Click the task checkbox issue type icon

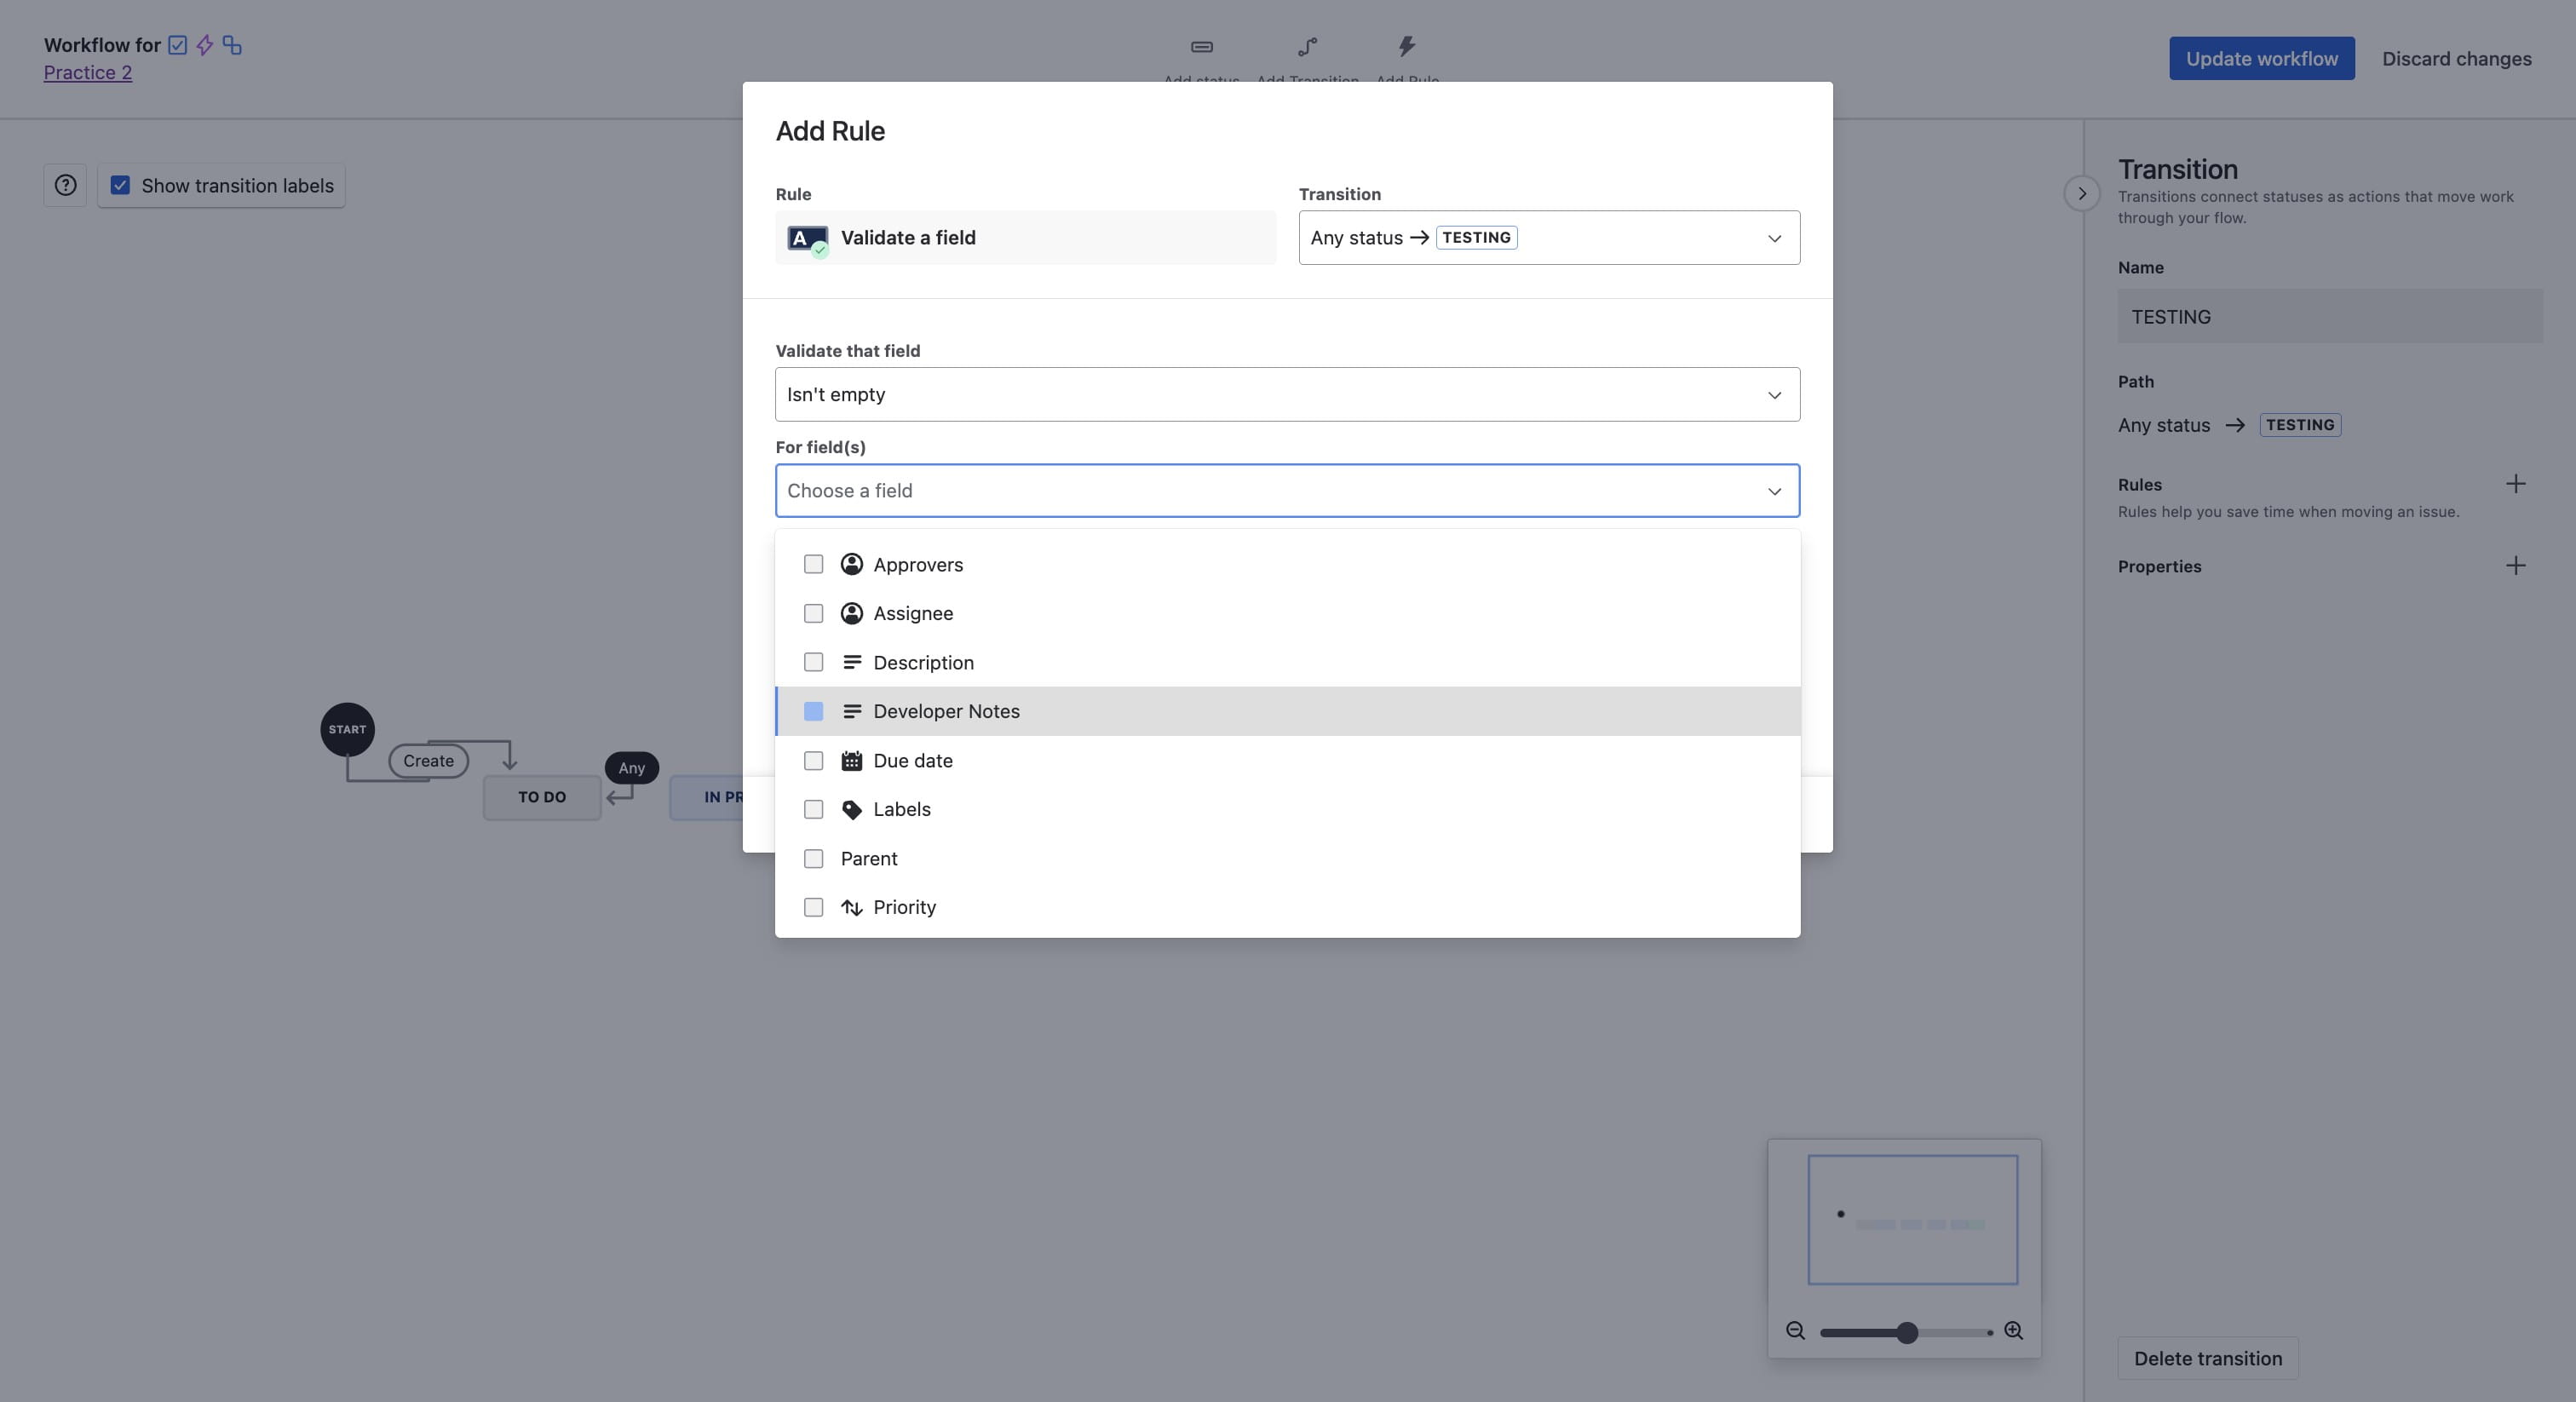coord(178,45)
